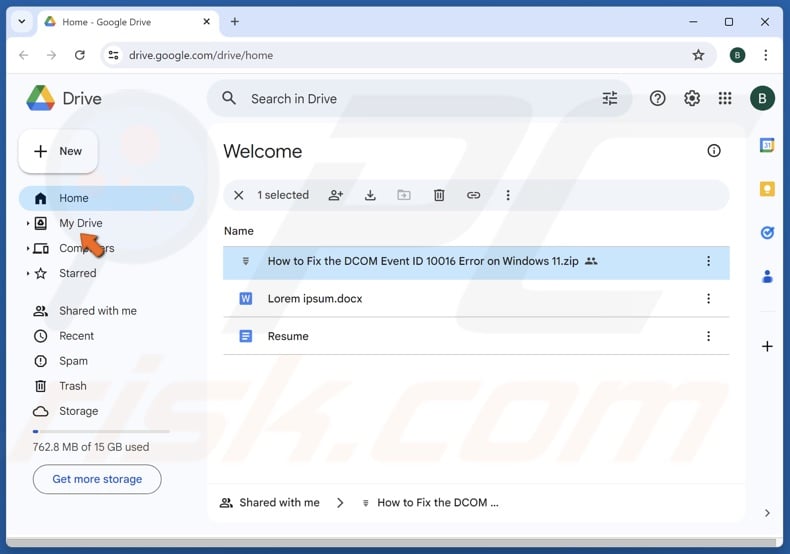Open Contacts side panel icon
The width and height of the screenshot is (790, 554).
[x=767, y=276]
